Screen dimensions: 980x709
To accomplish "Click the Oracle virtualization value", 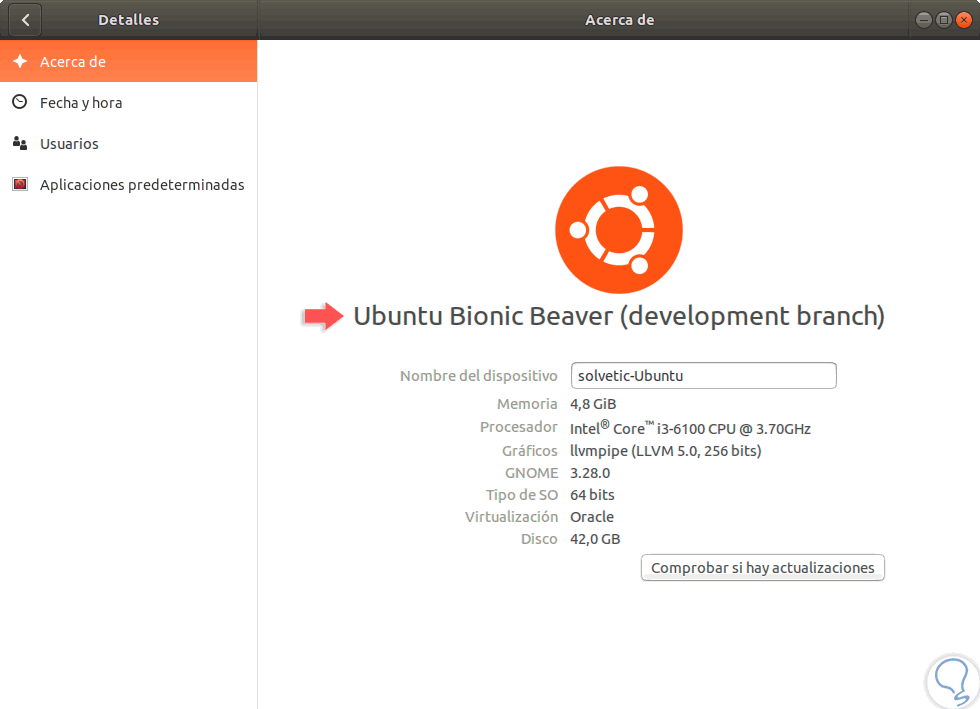I will 592,517.
